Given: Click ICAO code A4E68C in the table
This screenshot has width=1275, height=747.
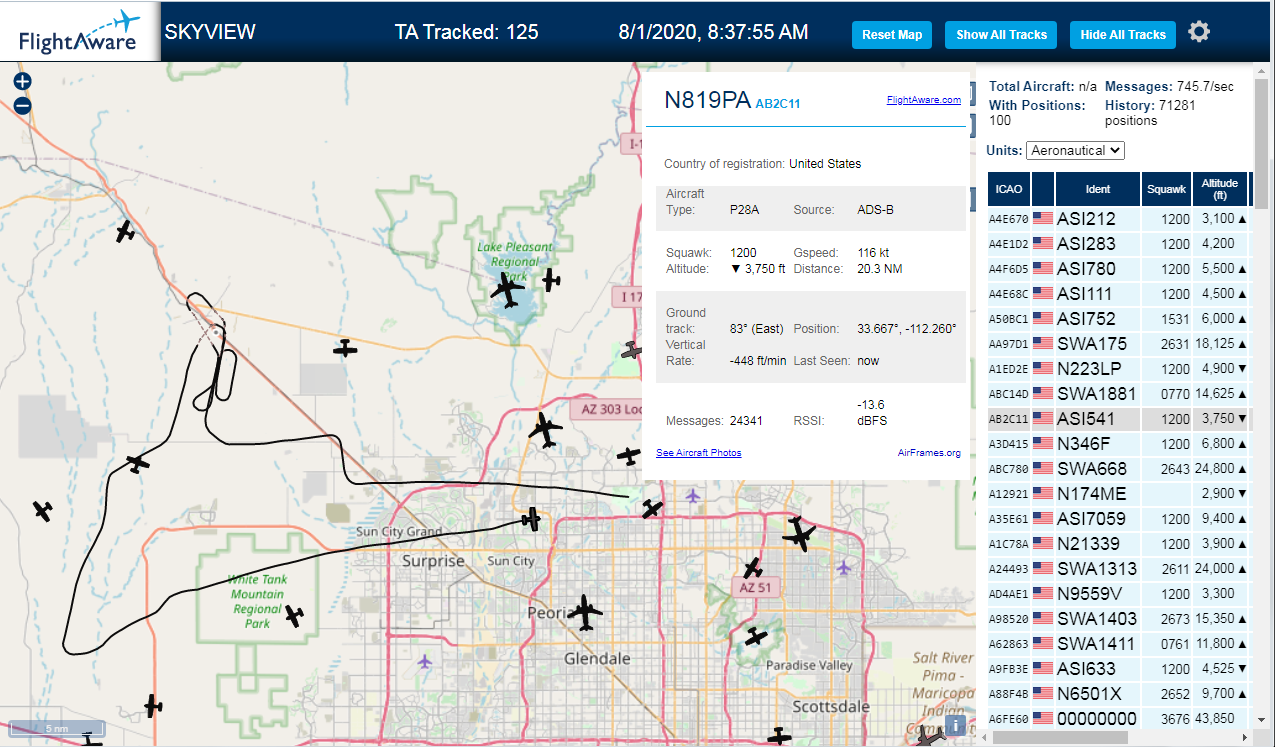Looking at the screenshot, I should pyautogui.click(x=1008, y=294).
